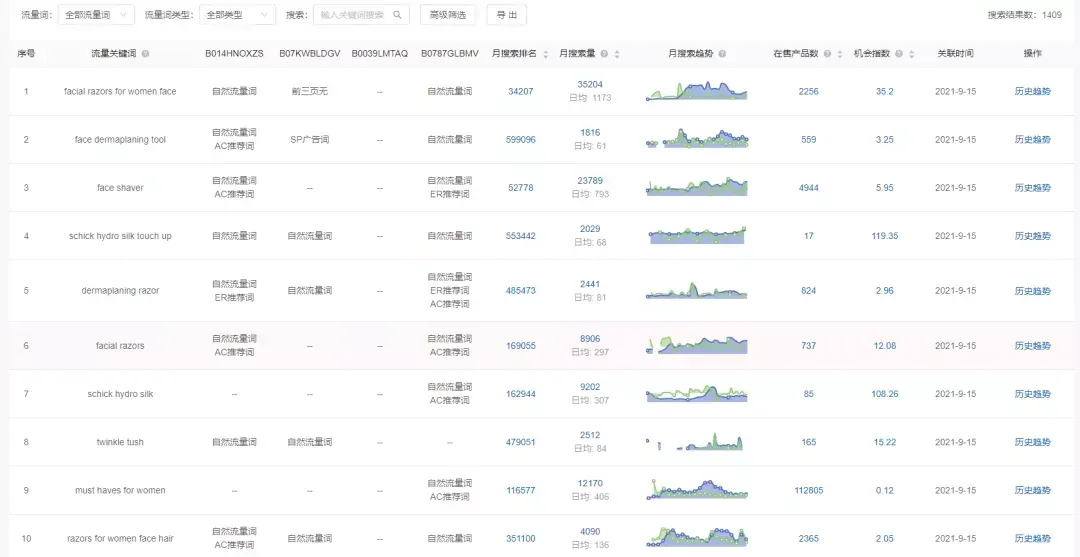Open 历史趋势 for twinkle tush row

coord(1032,442)
